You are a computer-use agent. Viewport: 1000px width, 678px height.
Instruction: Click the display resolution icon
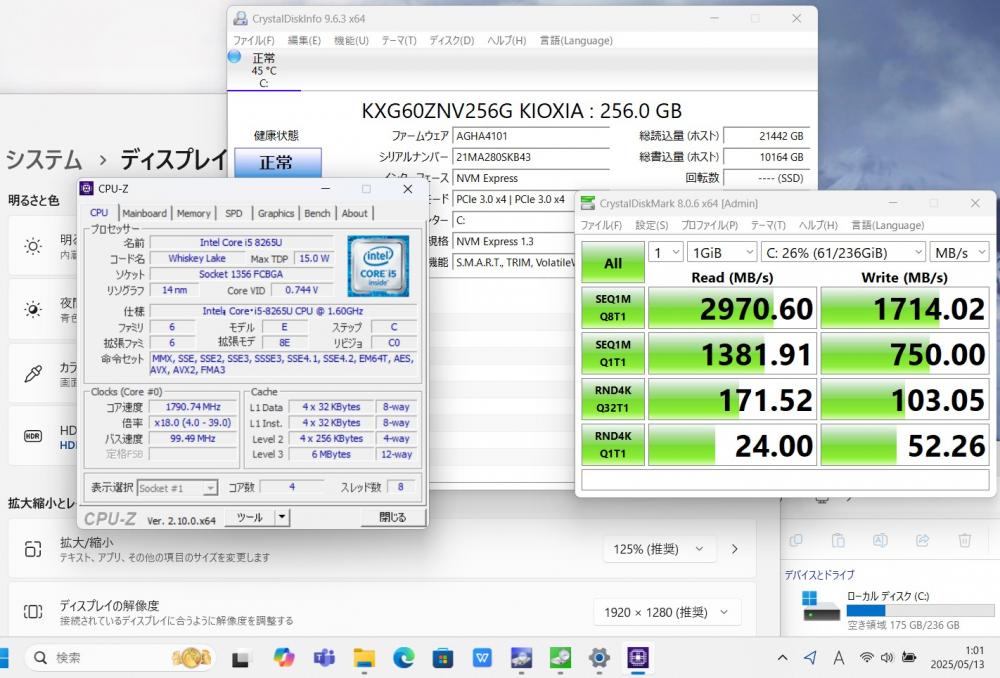point(33,612)
